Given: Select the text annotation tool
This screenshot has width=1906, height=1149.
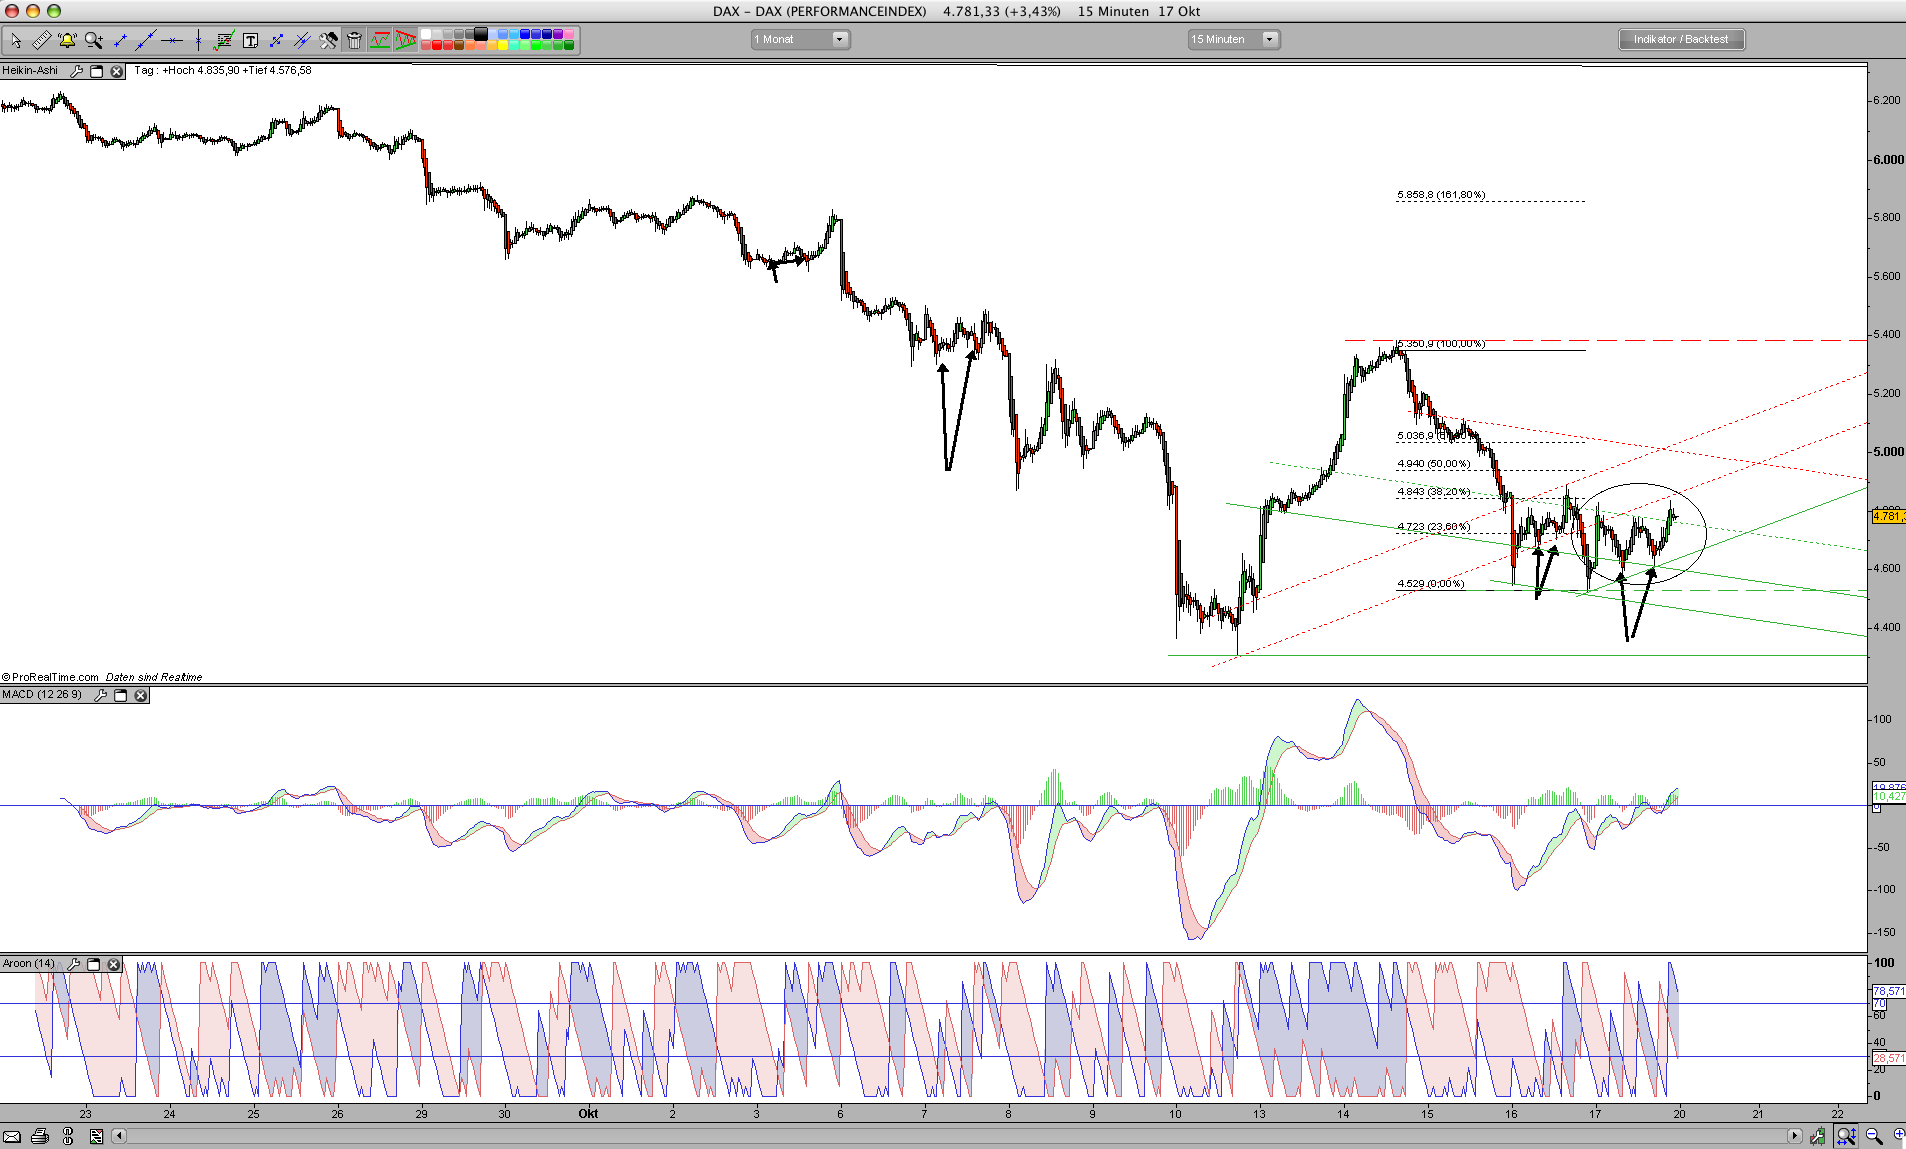Looking at the screenshot, I should coord(250,40).
